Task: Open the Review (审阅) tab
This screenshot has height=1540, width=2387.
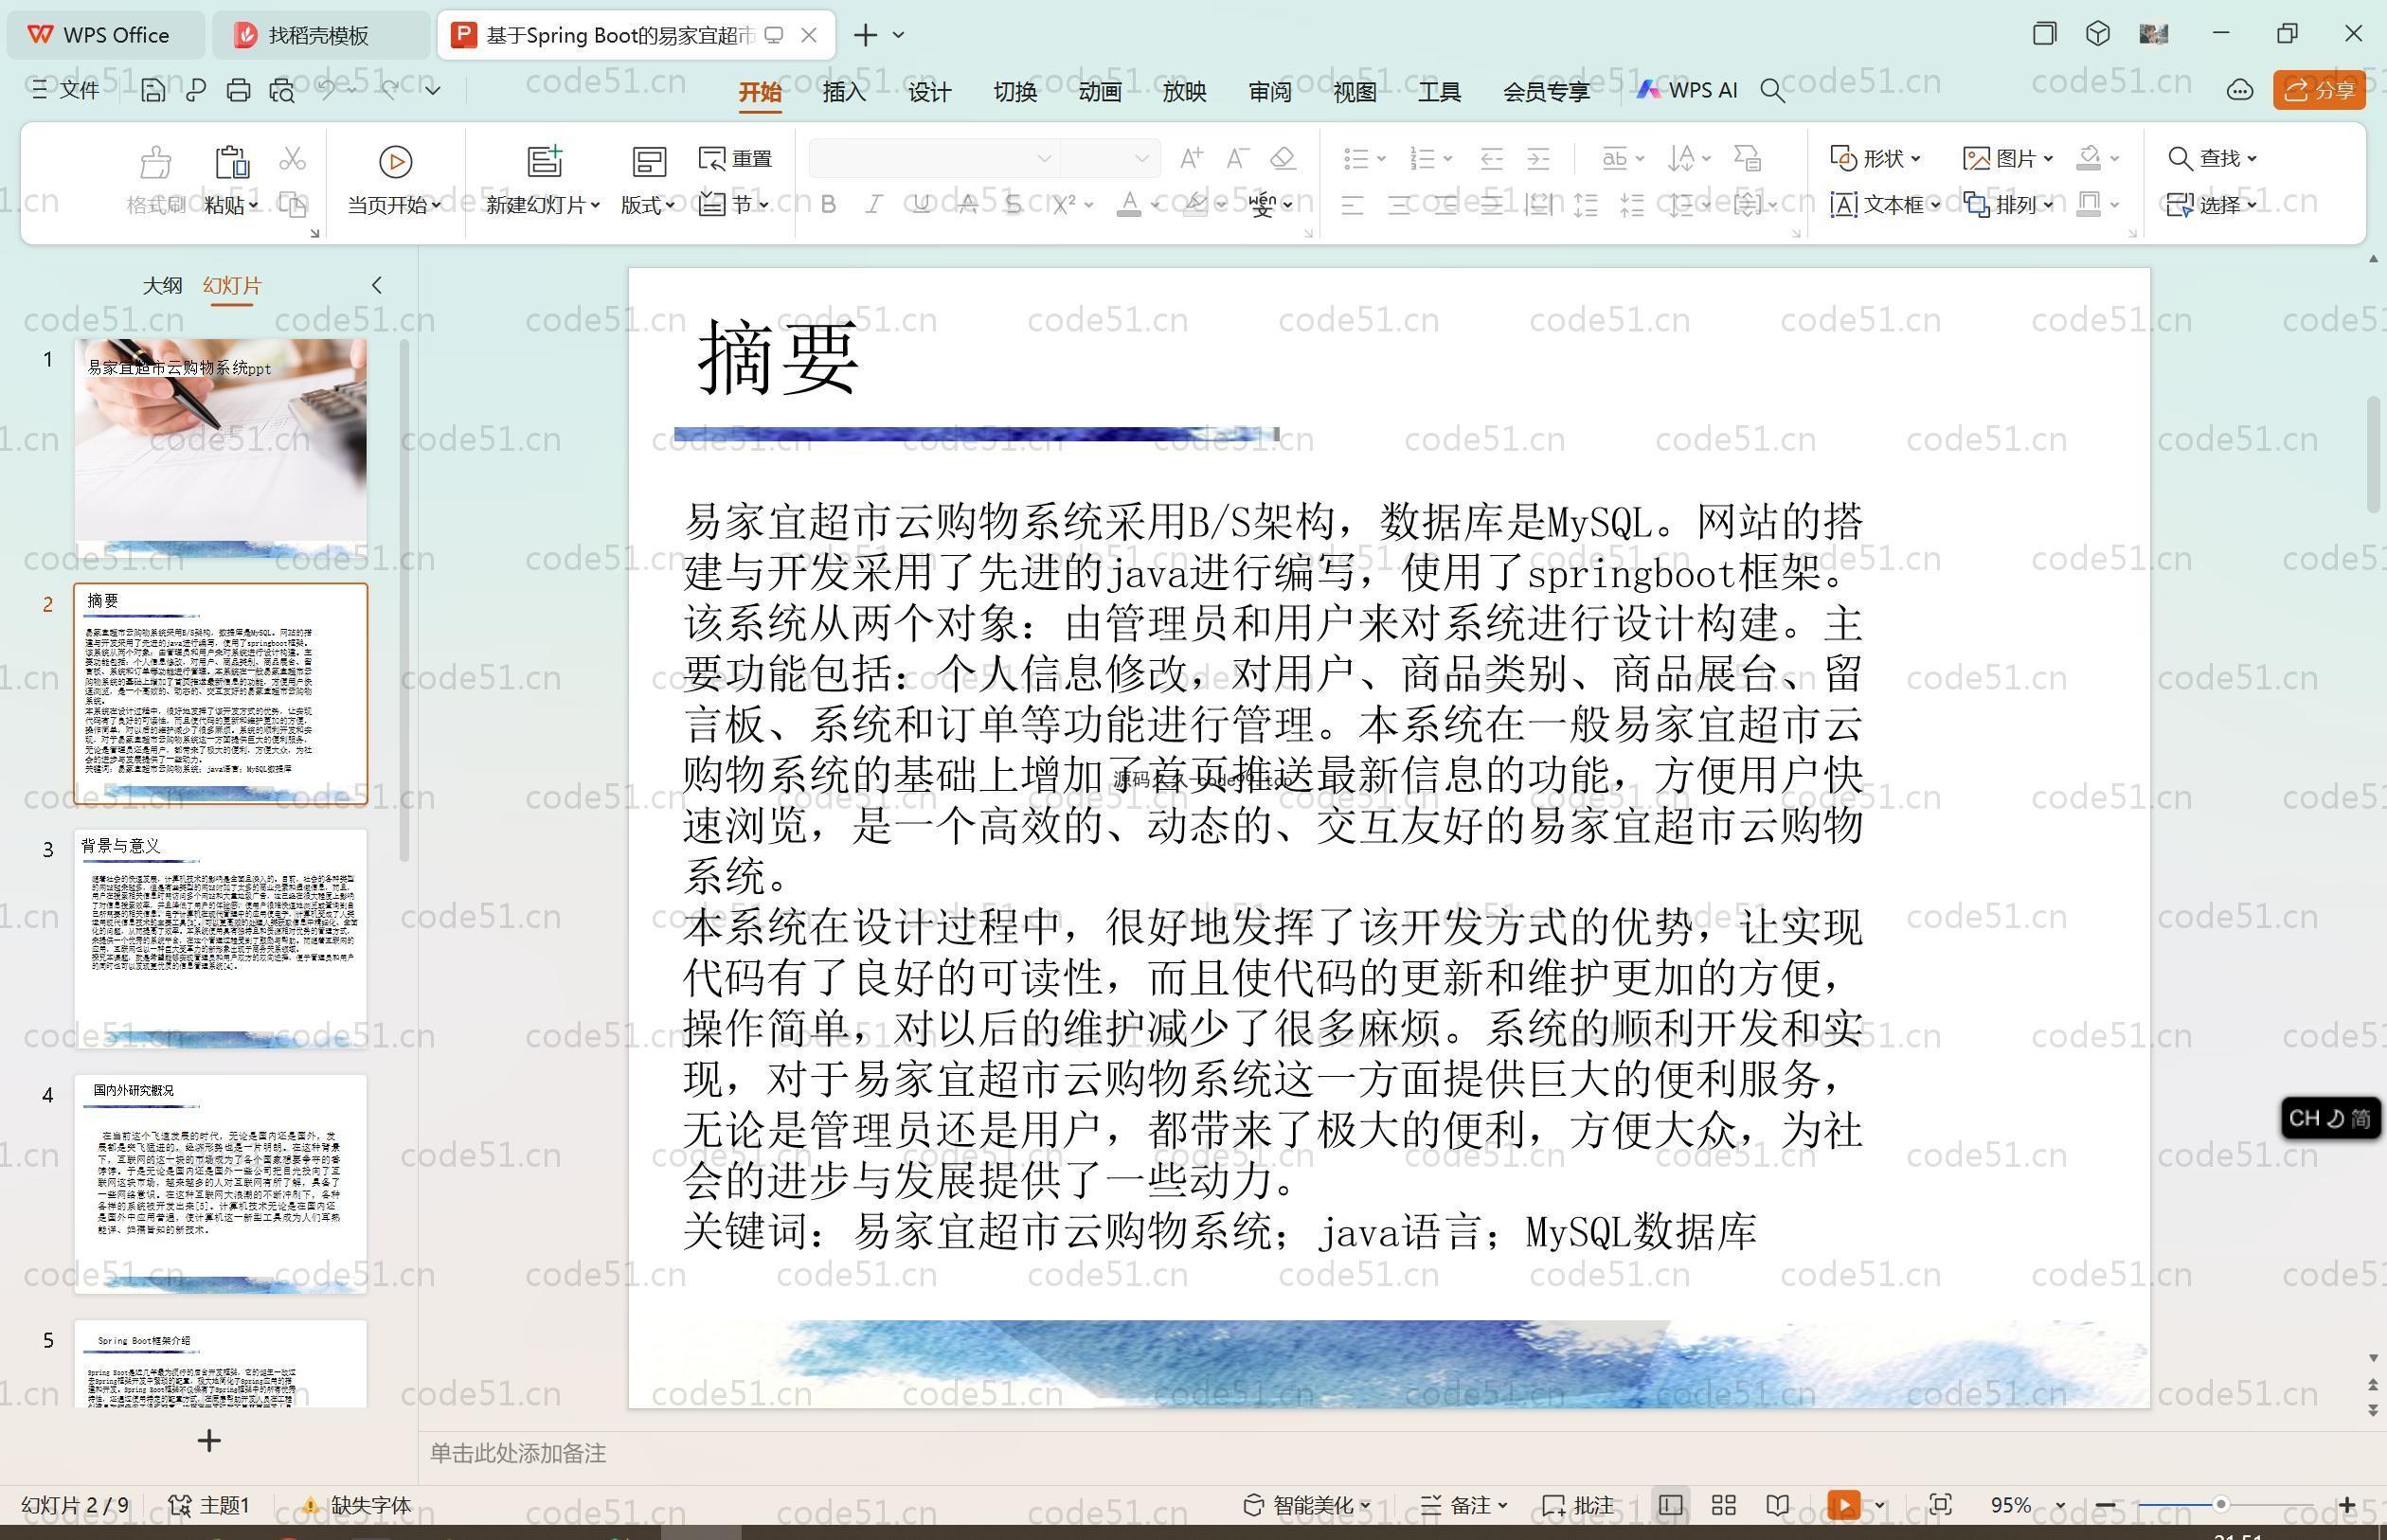Action: 1270,92
